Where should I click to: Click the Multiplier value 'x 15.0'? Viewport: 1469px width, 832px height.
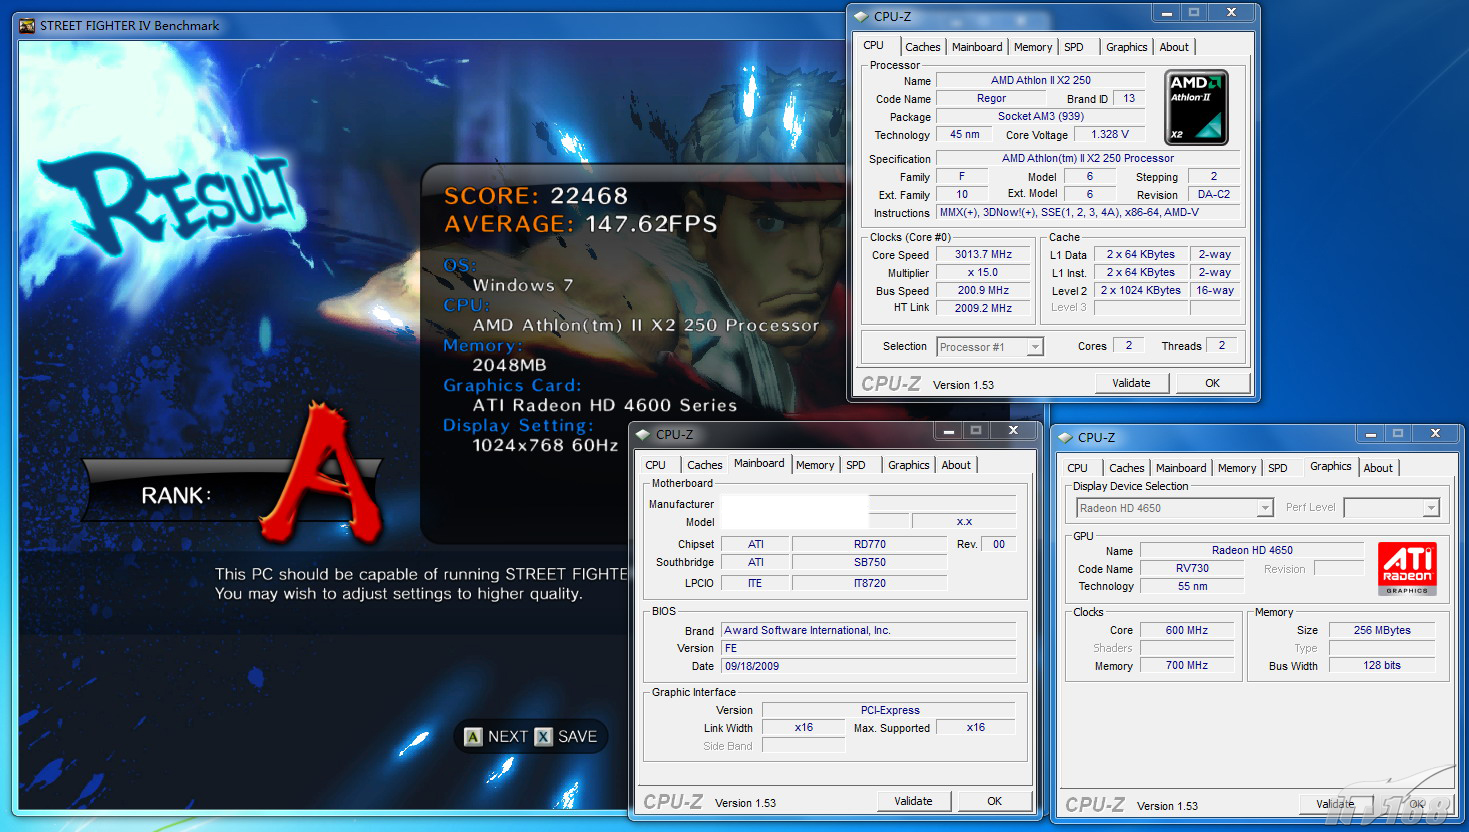click(x=983, y=272)
